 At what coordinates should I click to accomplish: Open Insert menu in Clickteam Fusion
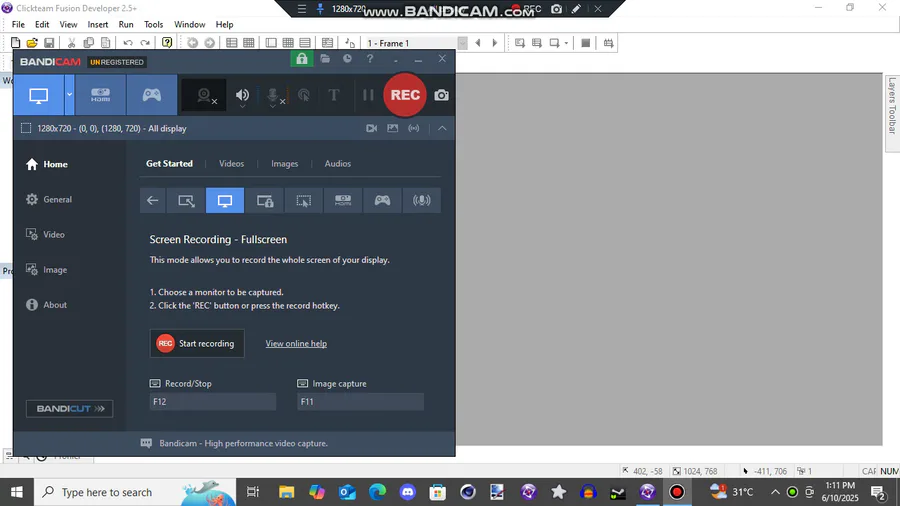[98, 25]
